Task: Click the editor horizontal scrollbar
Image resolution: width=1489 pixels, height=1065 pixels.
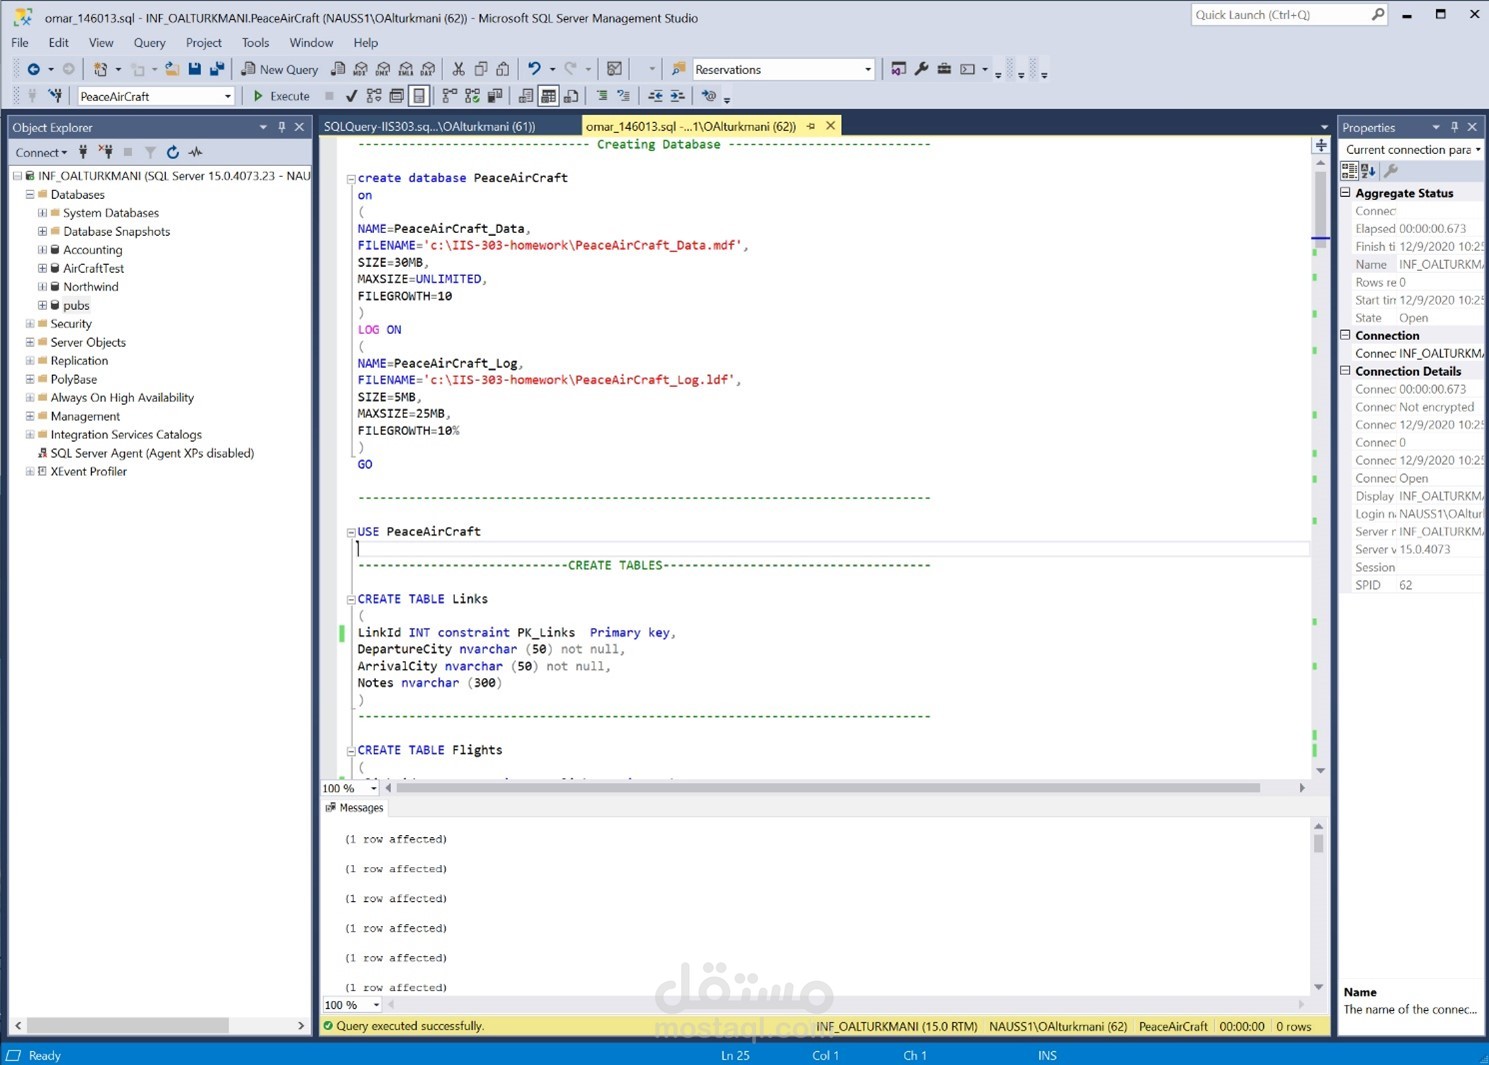Action: [x=830, y=788]
